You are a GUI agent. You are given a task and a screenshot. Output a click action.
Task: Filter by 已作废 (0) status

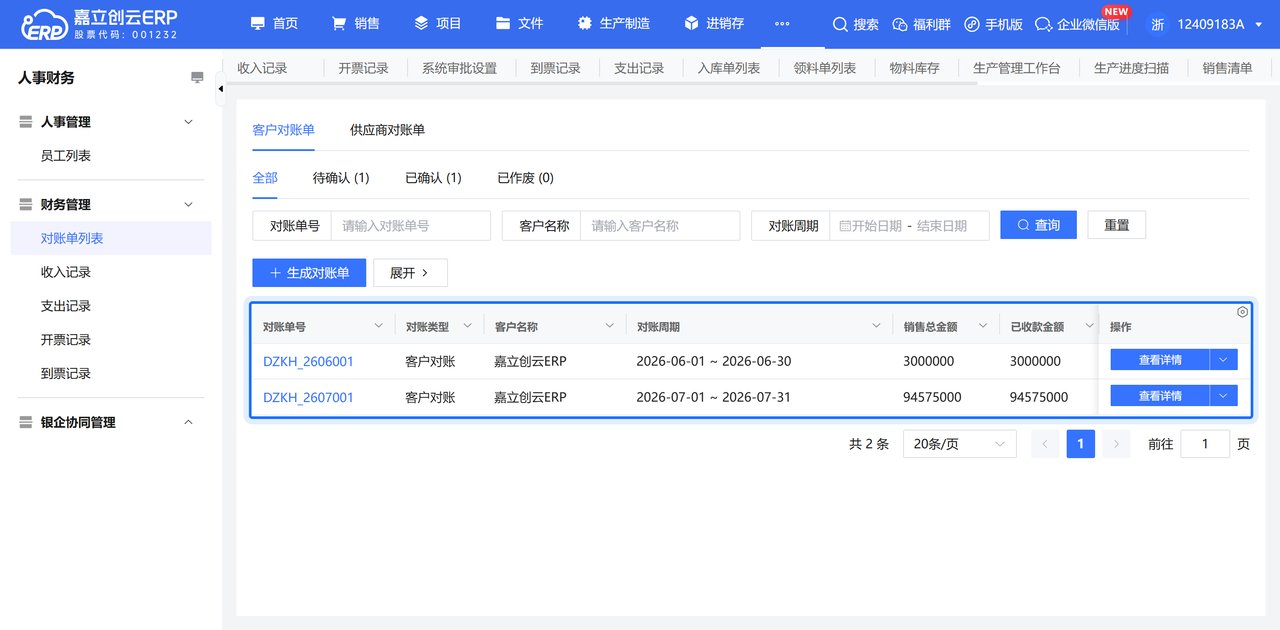pyautogui.click(x=525, y=178)
